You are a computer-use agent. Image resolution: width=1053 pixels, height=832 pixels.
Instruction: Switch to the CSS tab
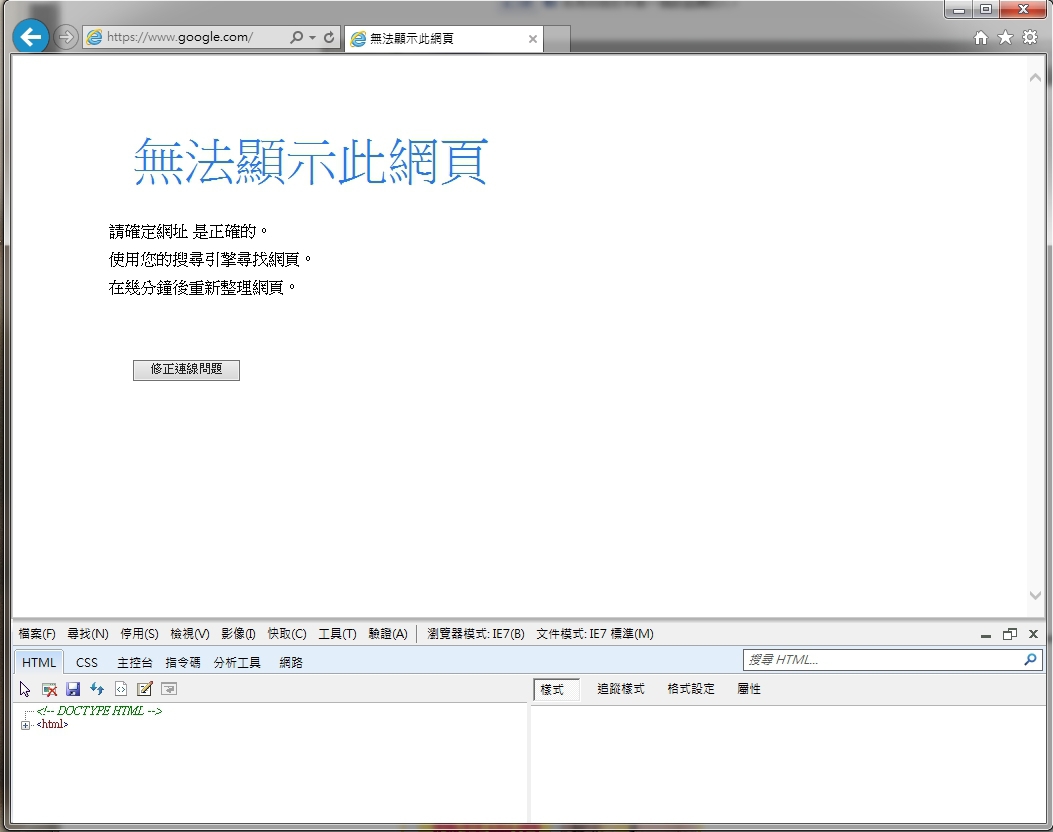click(87, 663)
